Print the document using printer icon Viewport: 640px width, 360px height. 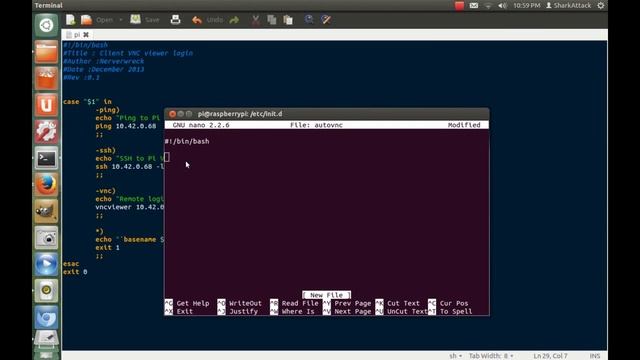tap(176, 20)
